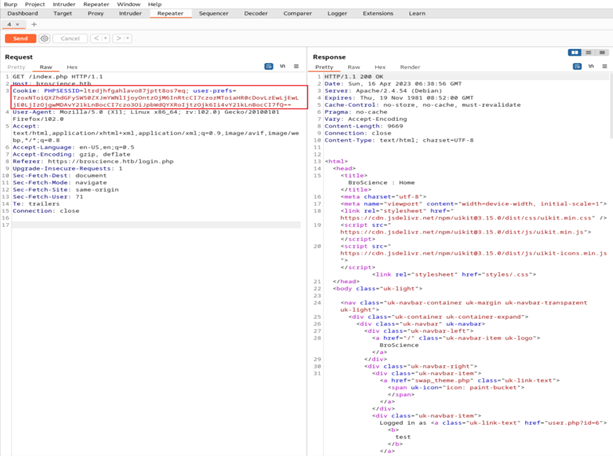Image resolution: width=613 pixels, height=456 pixels.
Task: Switch to the Proxy tab
Action: (96, 13)
